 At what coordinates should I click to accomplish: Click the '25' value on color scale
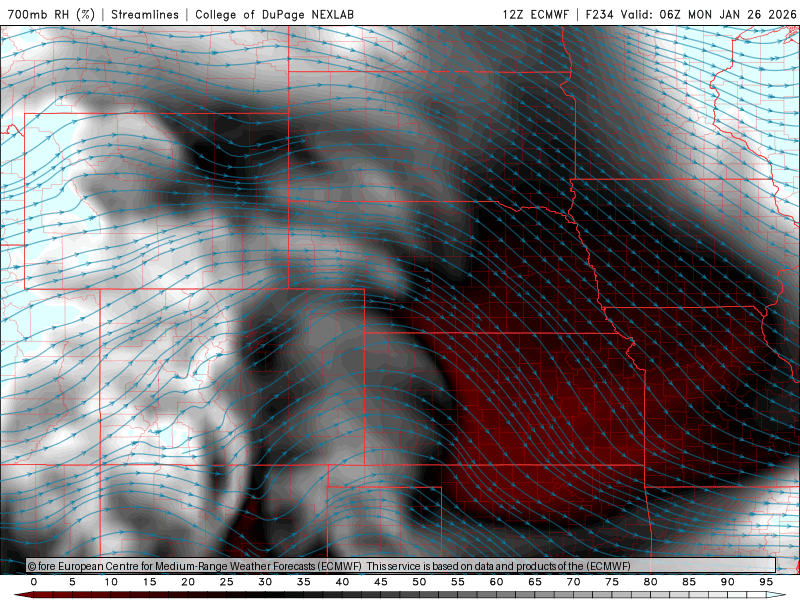point(227,582)
